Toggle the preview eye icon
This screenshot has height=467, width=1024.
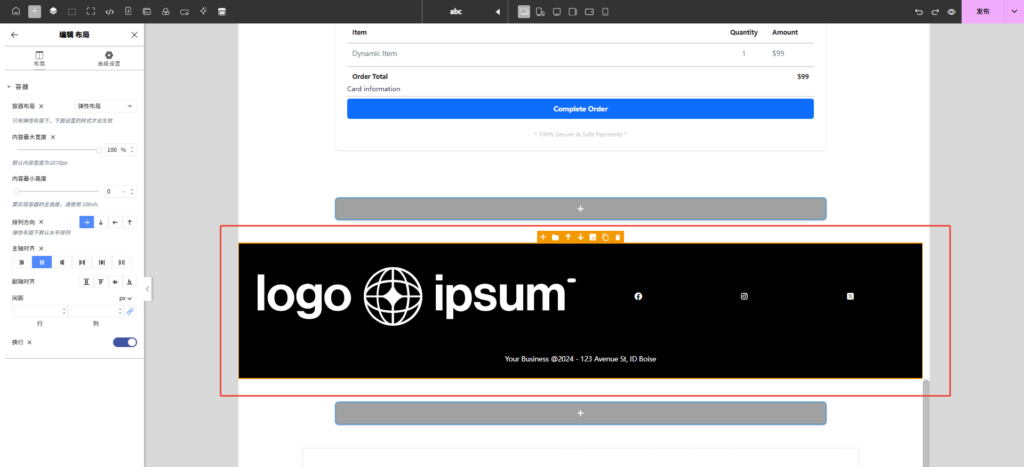pyautogui.click(x=951, y=11)
